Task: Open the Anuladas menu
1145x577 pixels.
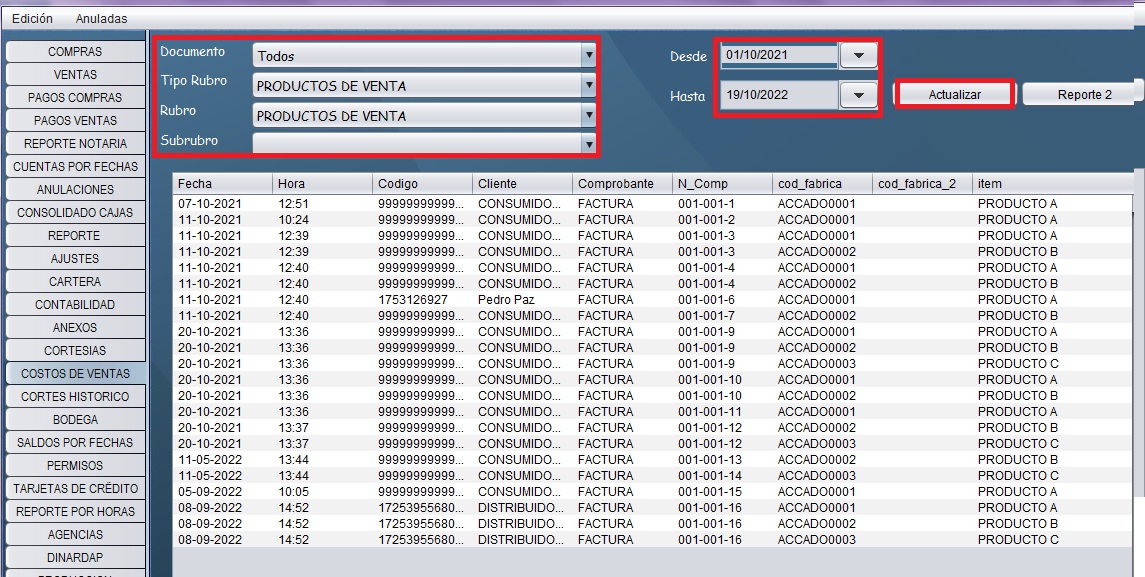Action: click(x=101, y=19)
